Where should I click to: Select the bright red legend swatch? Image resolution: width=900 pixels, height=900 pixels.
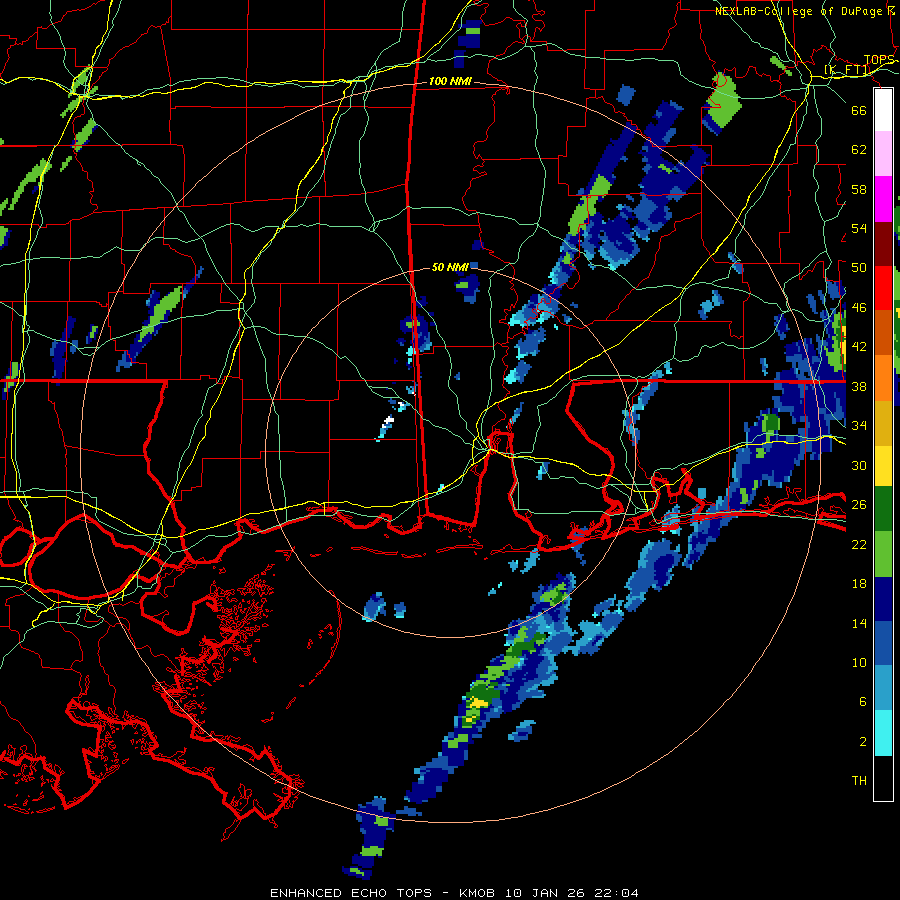883,288
